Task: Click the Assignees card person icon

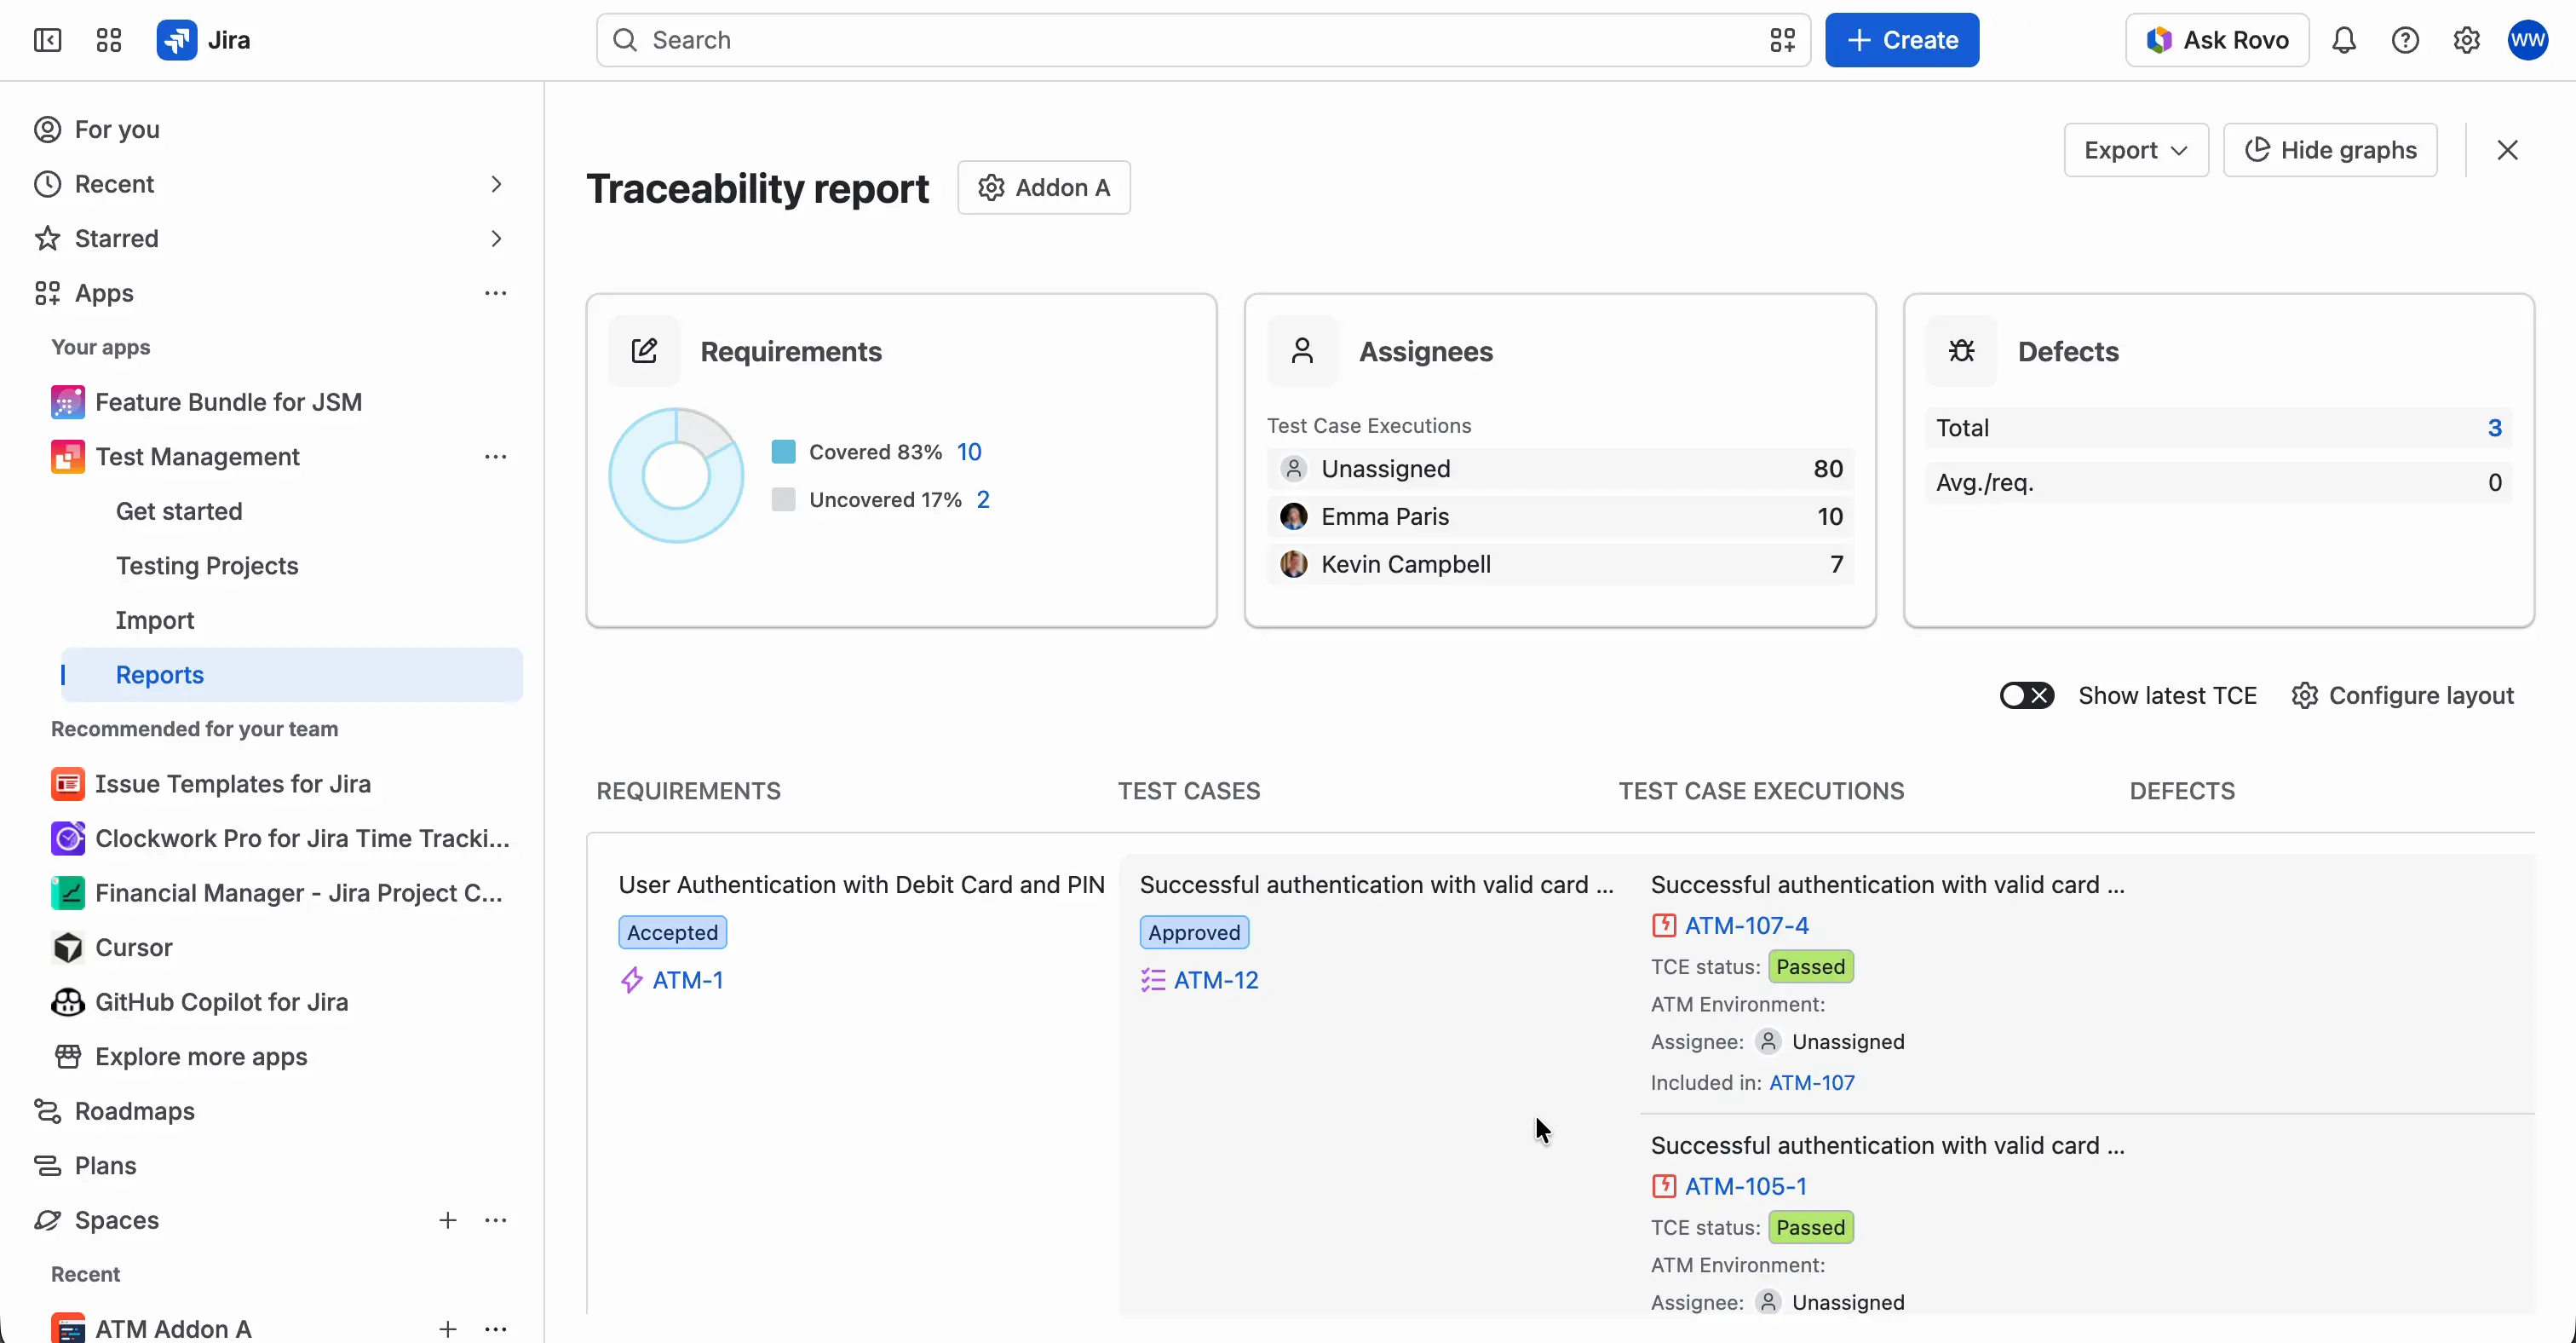Action: click(x=1302, y=351)
